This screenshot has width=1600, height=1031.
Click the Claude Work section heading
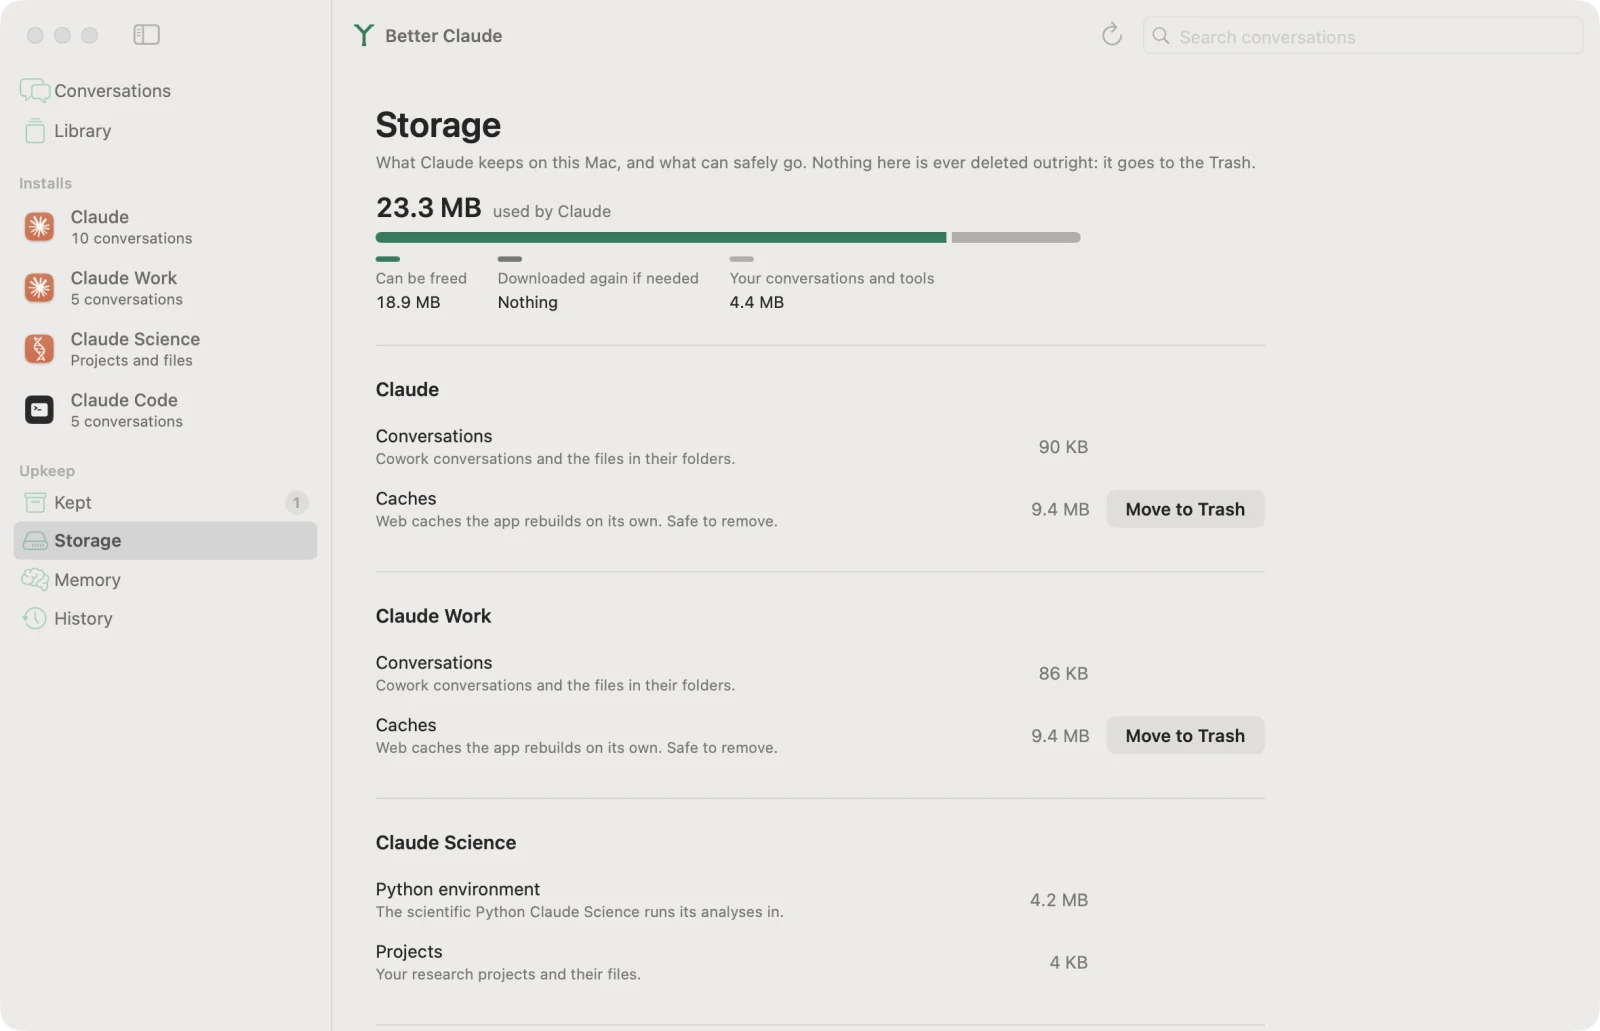[433, 616]
